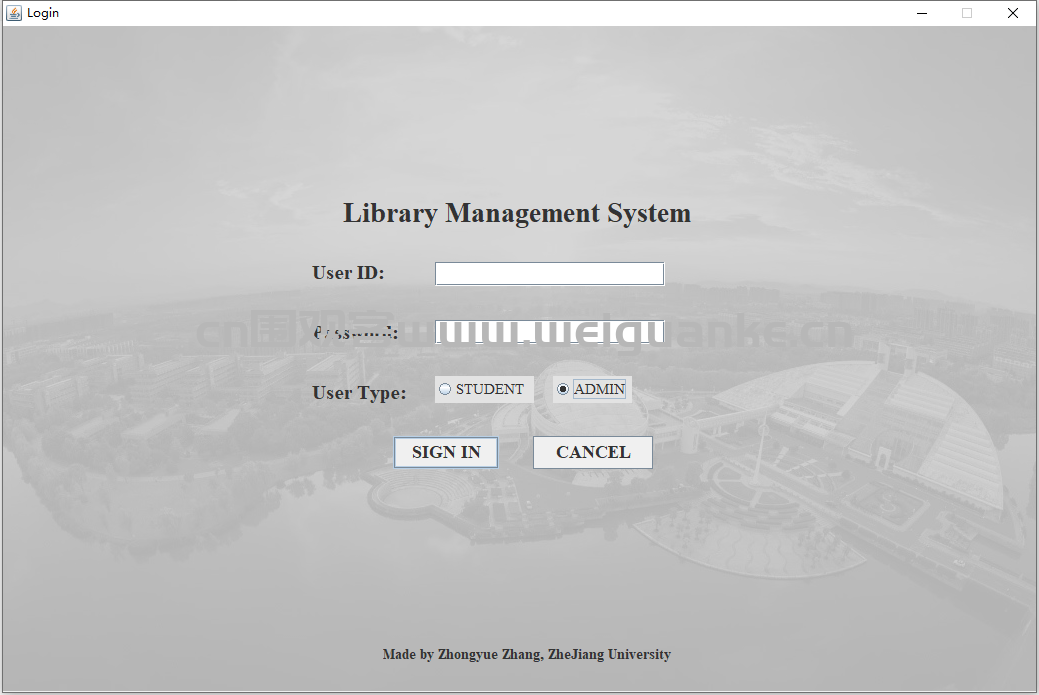Click the SIGN IN button

[x=446, y=453]
